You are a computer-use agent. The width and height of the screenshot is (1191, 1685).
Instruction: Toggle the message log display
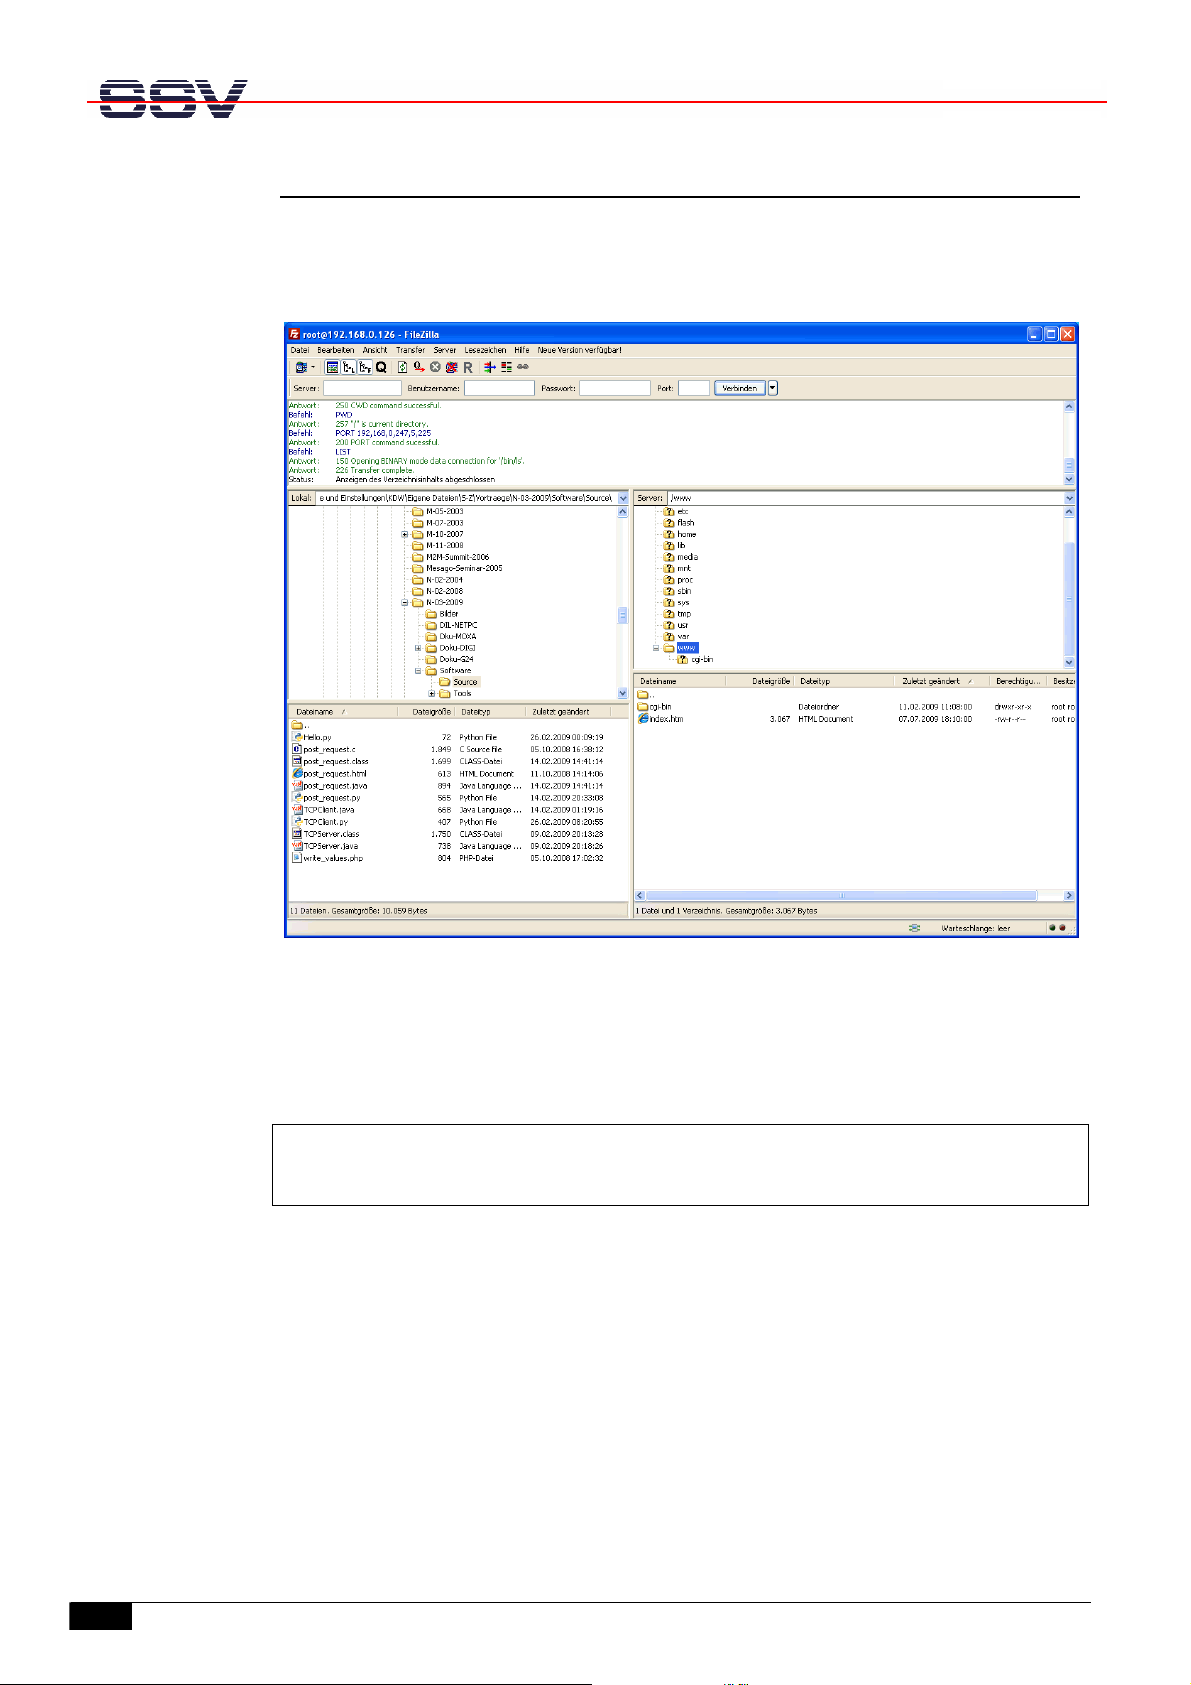[x=332, y=367]
